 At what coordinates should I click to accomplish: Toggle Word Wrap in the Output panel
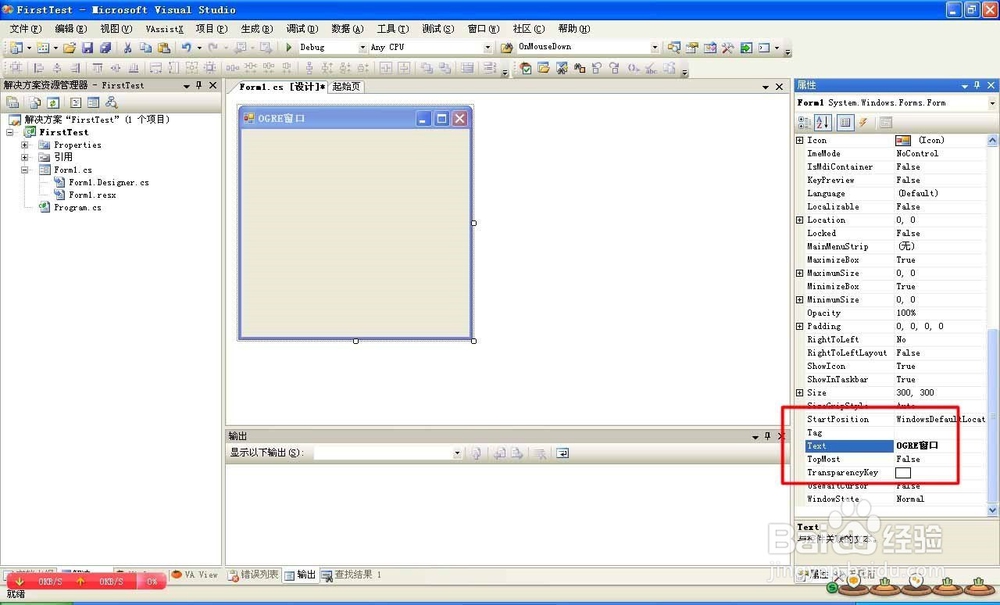(562, 453)
